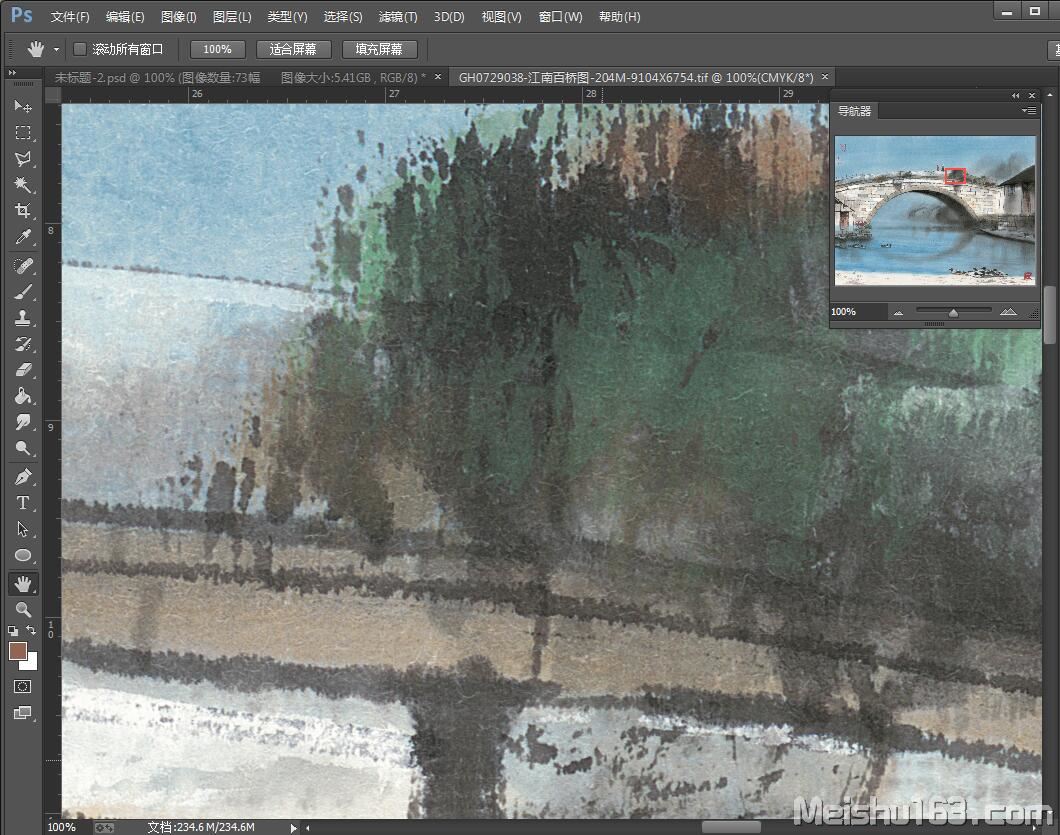Close the 未标题-2.psd document tab
This screenshot has width=1060, height=835.
[x=437, y=77]
